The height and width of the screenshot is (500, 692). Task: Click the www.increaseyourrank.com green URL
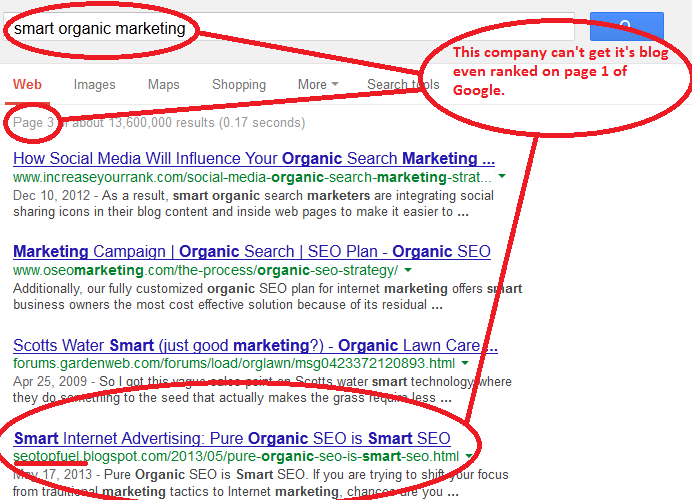click(252, 177)
